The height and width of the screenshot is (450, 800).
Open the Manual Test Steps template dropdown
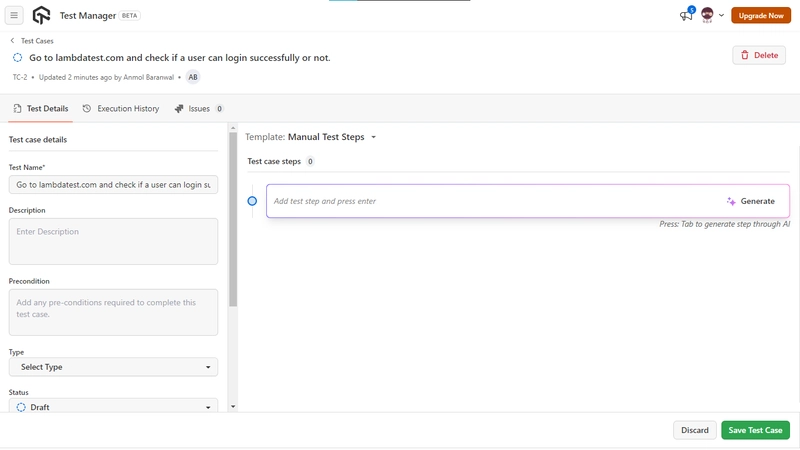332,137
